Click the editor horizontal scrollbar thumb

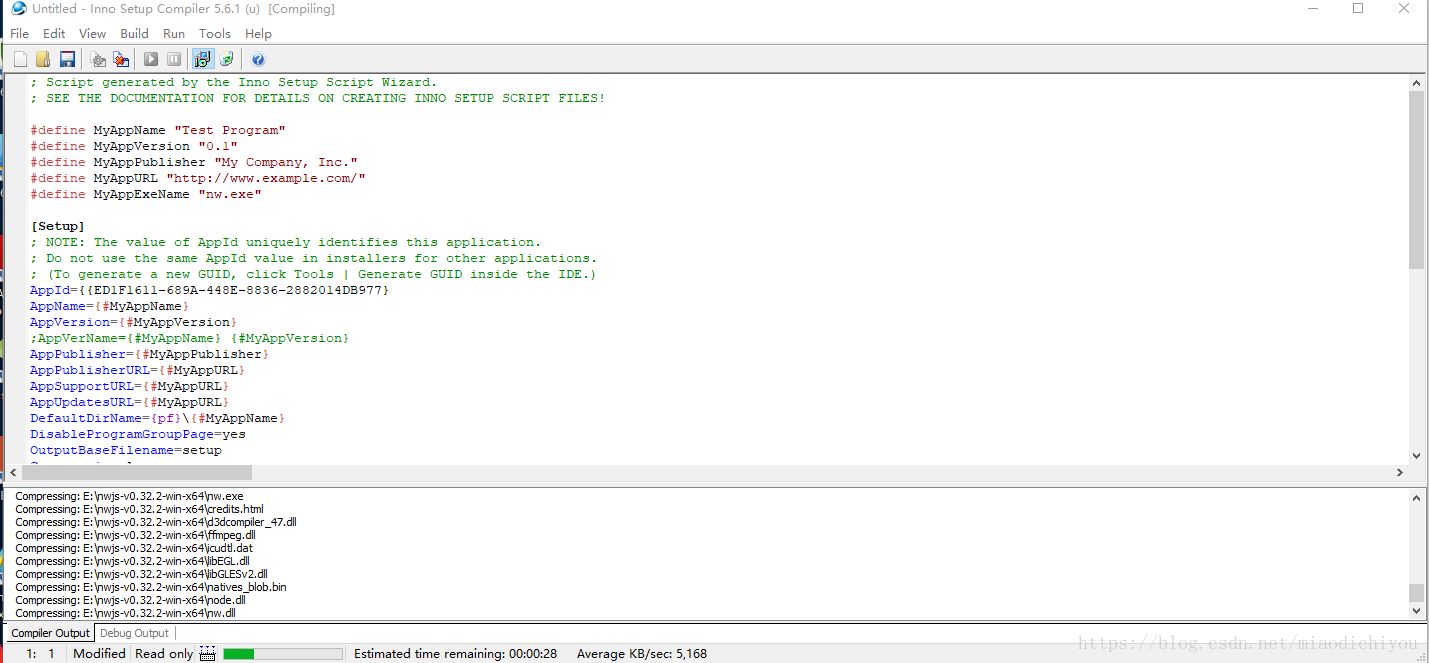pyautogui.click(x=136, y=472)
